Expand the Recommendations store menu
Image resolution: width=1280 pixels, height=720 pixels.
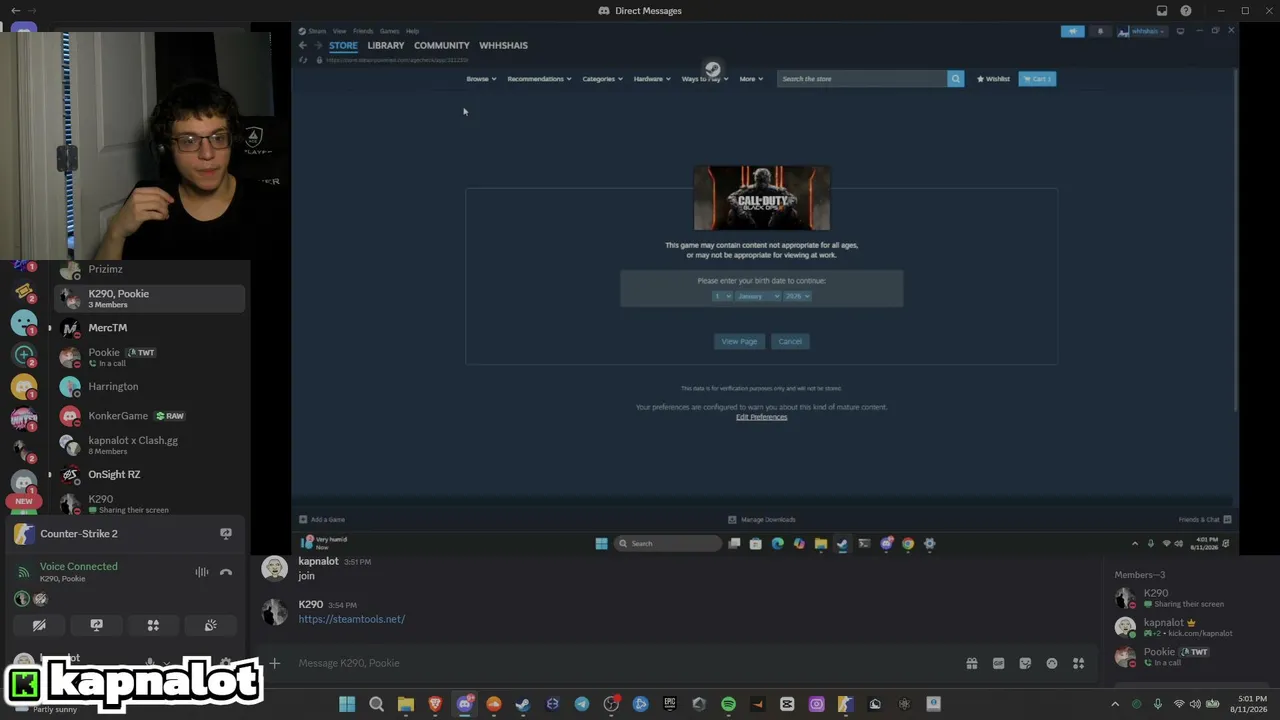(x=539, y=79)
